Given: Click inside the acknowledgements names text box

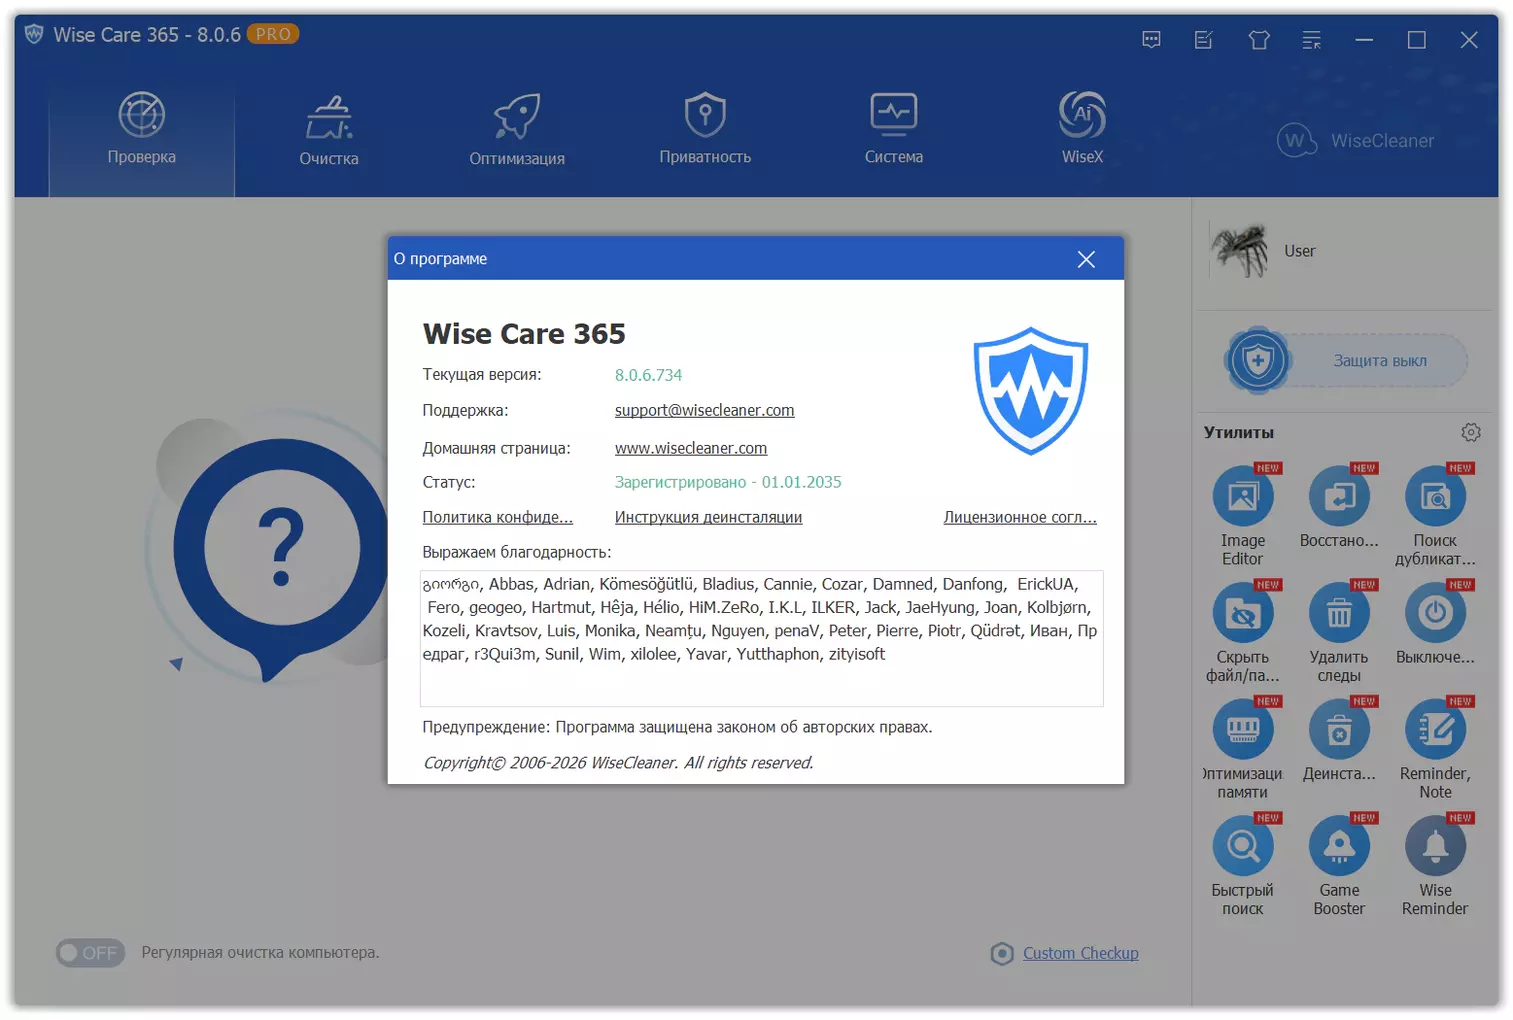Looking at the screenshot, I should click(x=761, y=638).
